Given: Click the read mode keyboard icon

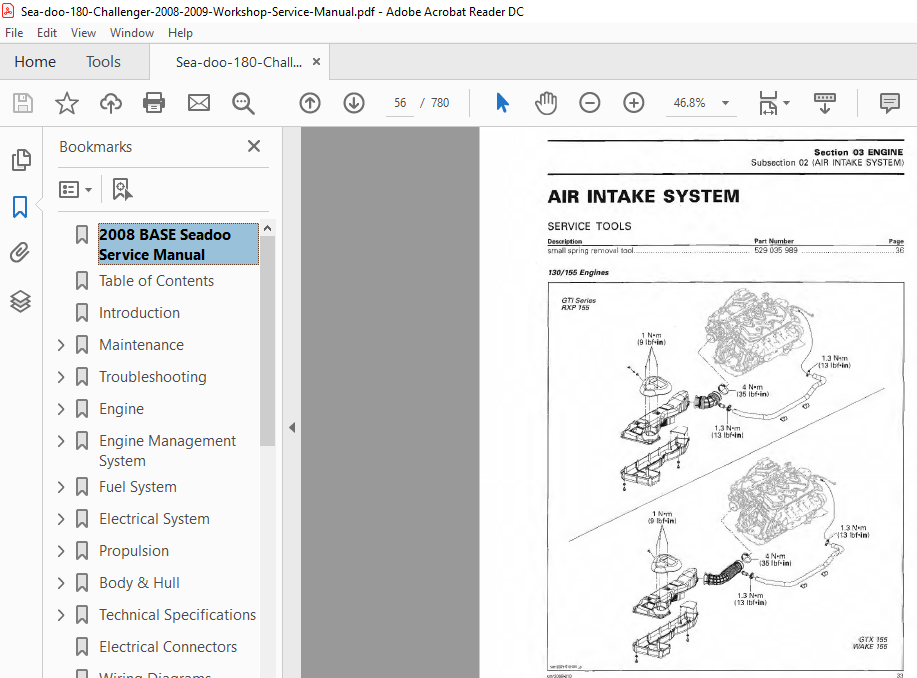Looking at the screenshot, I should click(825, 103).
